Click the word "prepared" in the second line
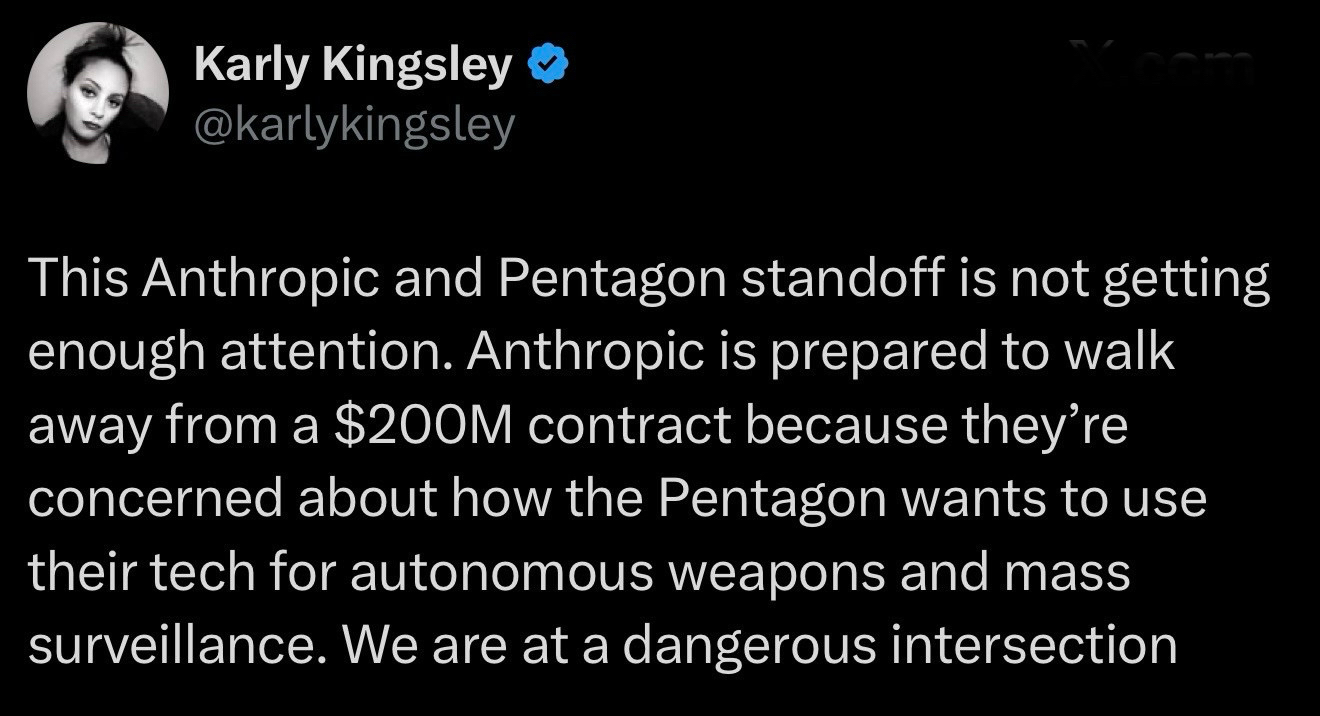The image size is (1320, 716). (x=844, y=355)
